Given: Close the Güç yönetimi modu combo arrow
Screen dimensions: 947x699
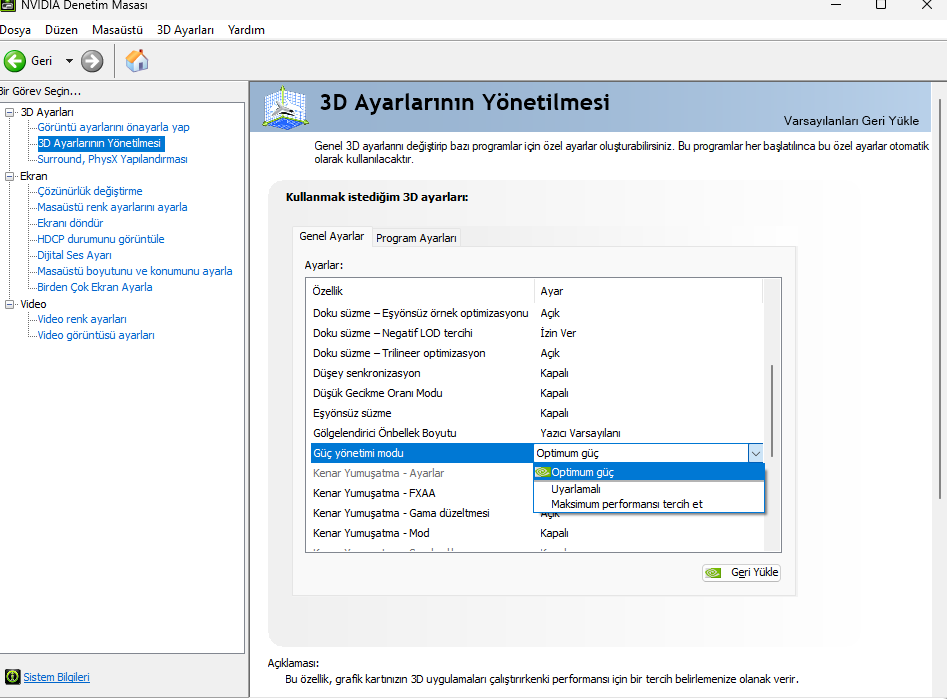Looking at the screenshot, I should 756,453.
